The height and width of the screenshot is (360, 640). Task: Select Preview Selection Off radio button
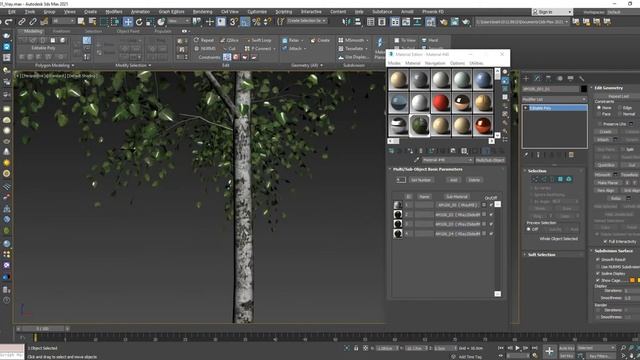click(529, 229)
